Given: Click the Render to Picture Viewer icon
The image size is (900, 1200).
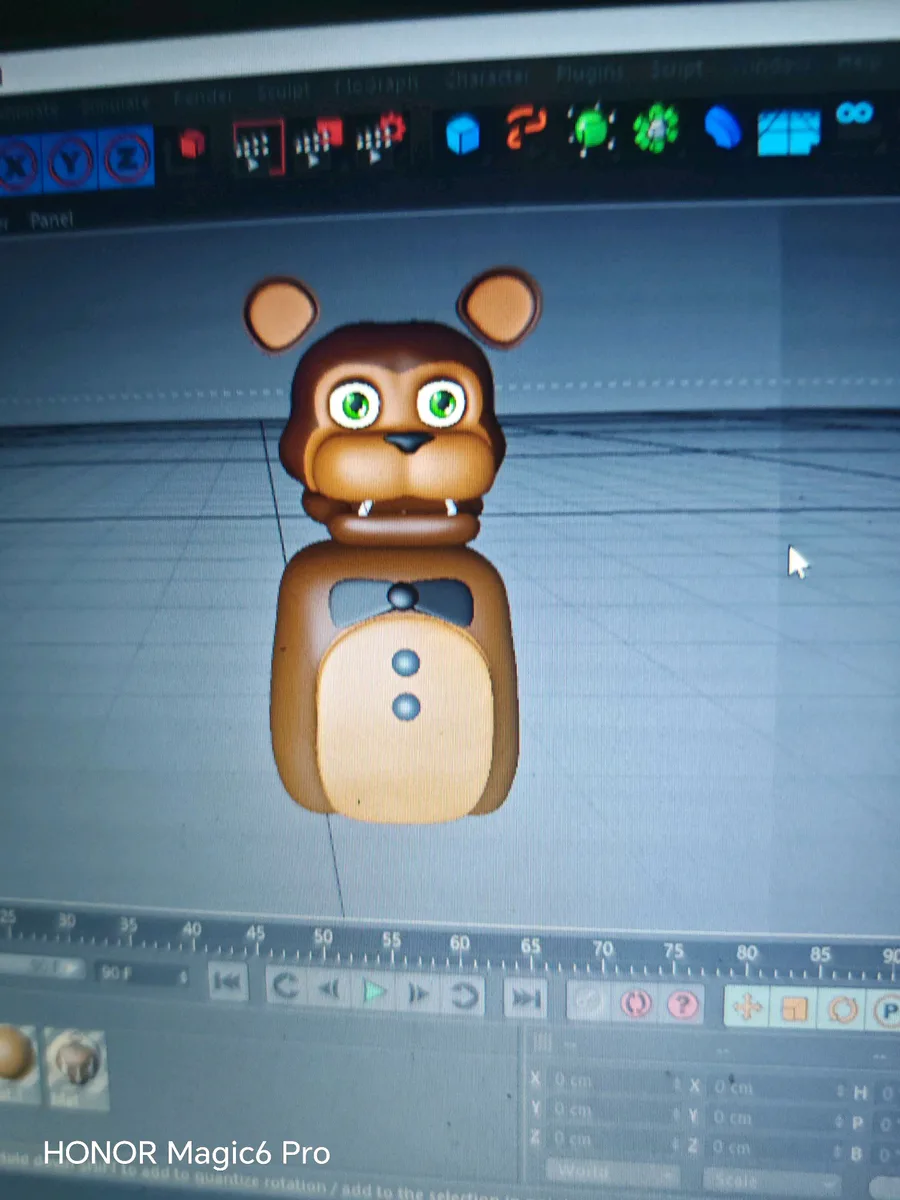Looking at the screenshot, I should click(319, 144).
